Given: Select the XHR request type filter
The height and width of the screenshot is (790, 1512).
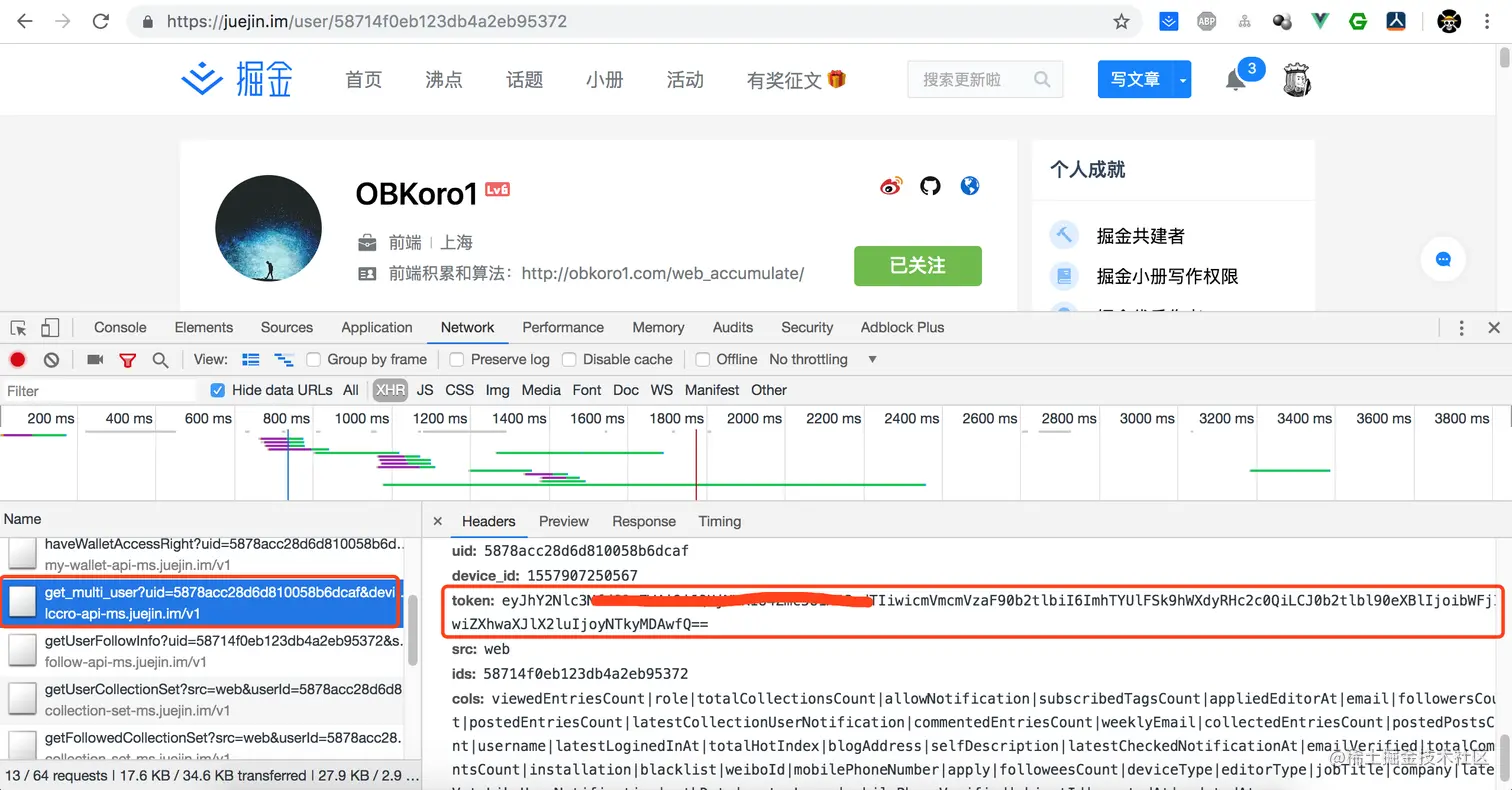Looking at the screenshot, I should 390,390.
